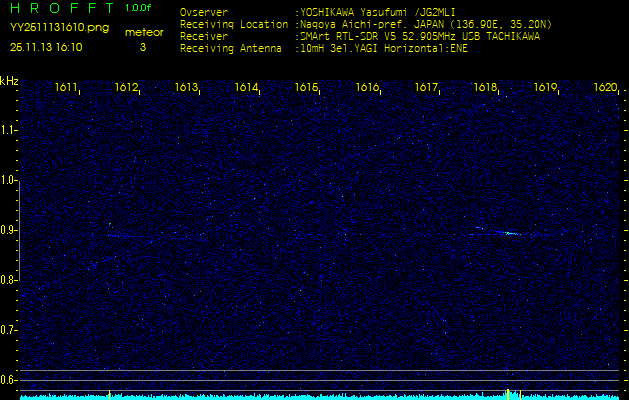Click the HROFFT title text
The image size is (629, 400).
pos(61,9)
